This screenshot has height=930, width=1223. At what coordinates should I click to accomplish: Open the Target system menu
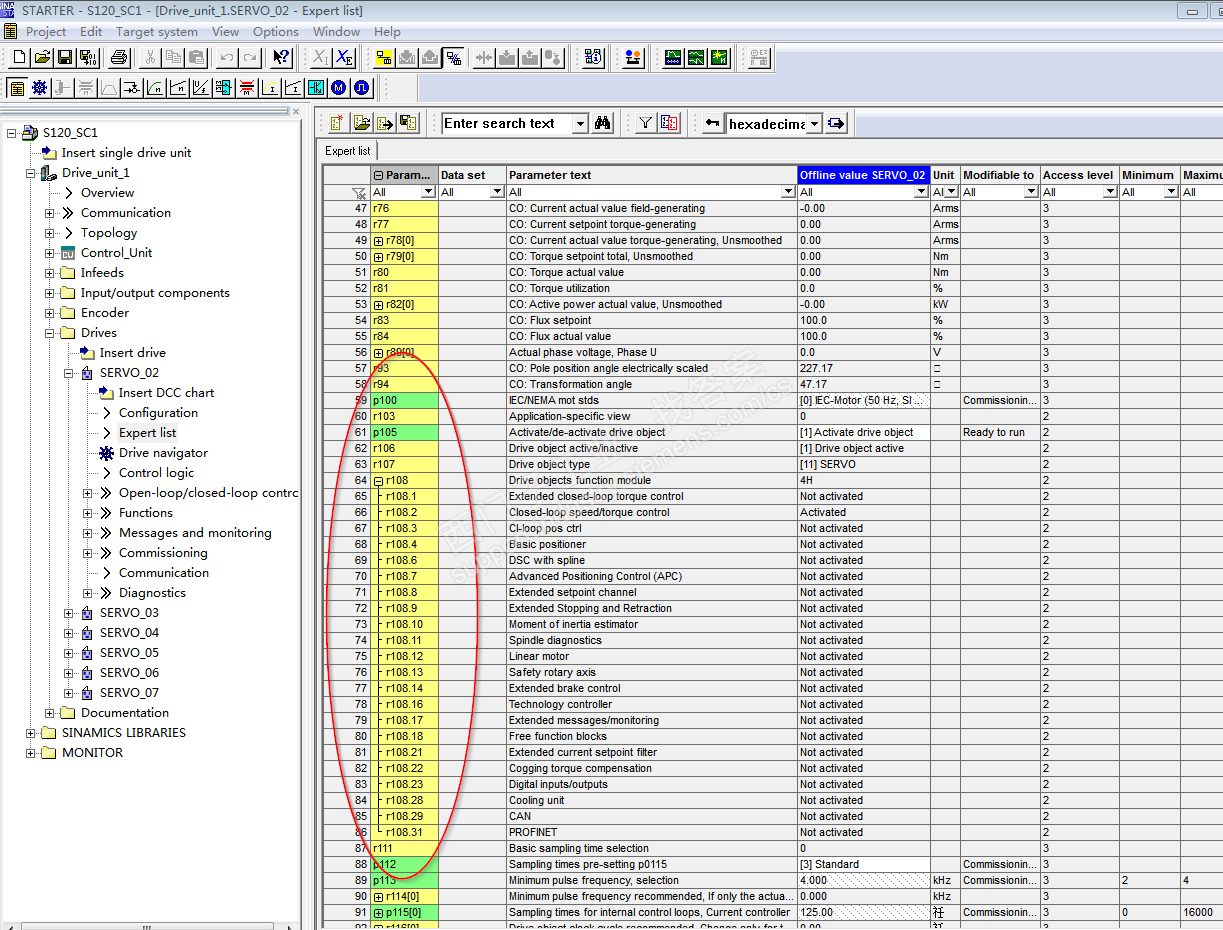[155, 32]
